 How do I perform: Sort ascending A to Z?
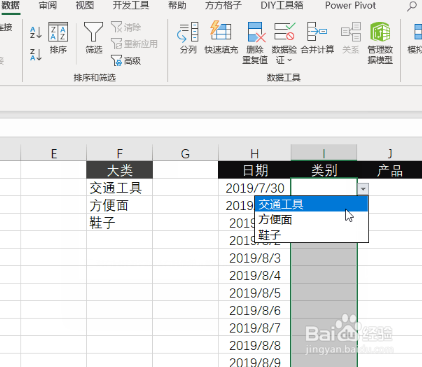[36, 33]
